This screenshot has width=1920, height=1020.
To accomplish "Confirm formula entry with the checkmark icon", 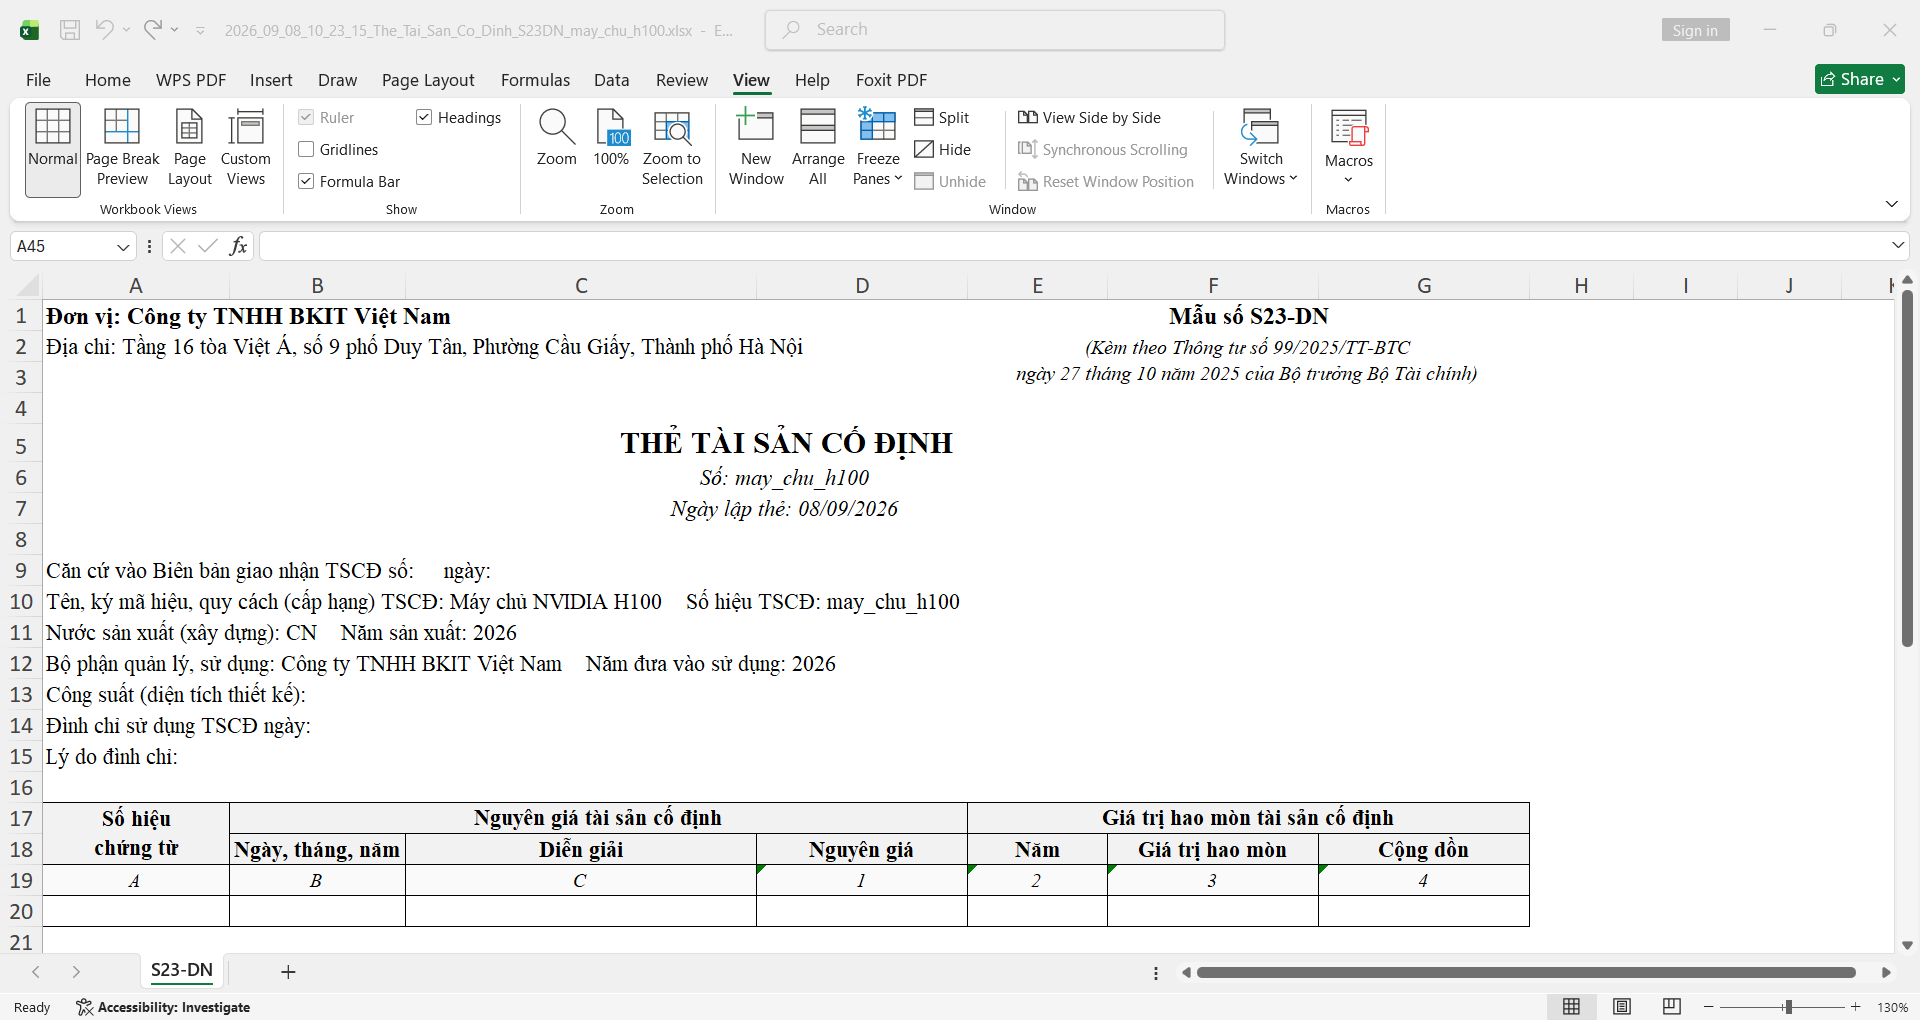I will point(208,246).
